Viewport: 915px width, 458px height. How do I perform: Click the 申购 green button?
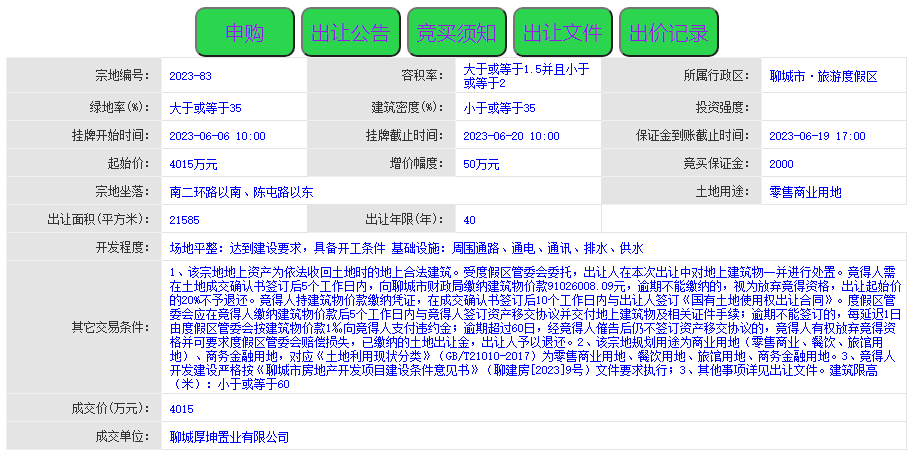pyautogui.click(x=244, y=33)
